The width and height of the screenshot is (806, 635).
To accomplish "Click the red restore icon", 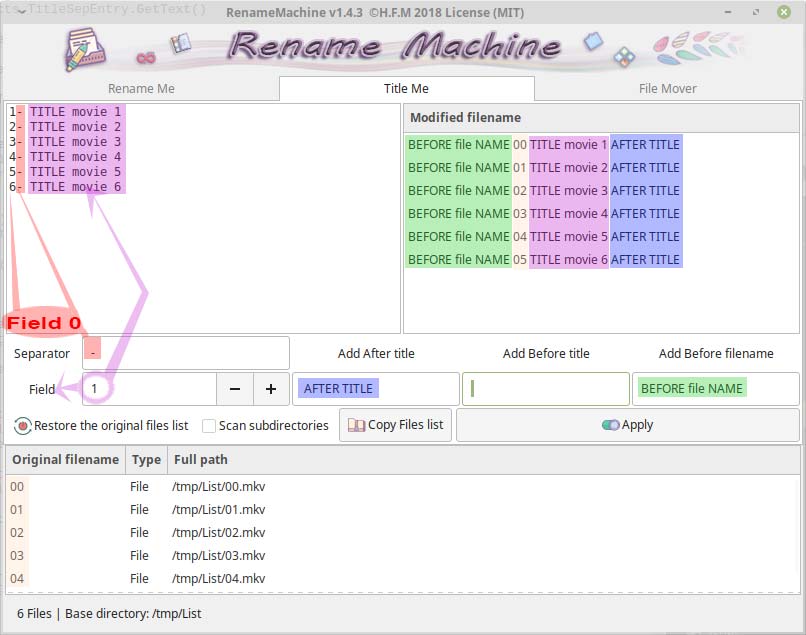I will pos(23,426).
